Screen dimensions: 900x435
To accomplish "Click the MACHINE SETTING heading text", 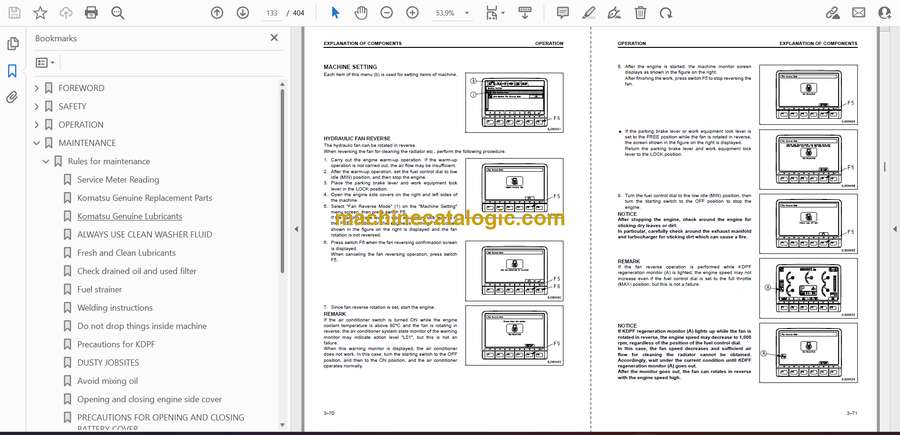I will pos(350,67).
